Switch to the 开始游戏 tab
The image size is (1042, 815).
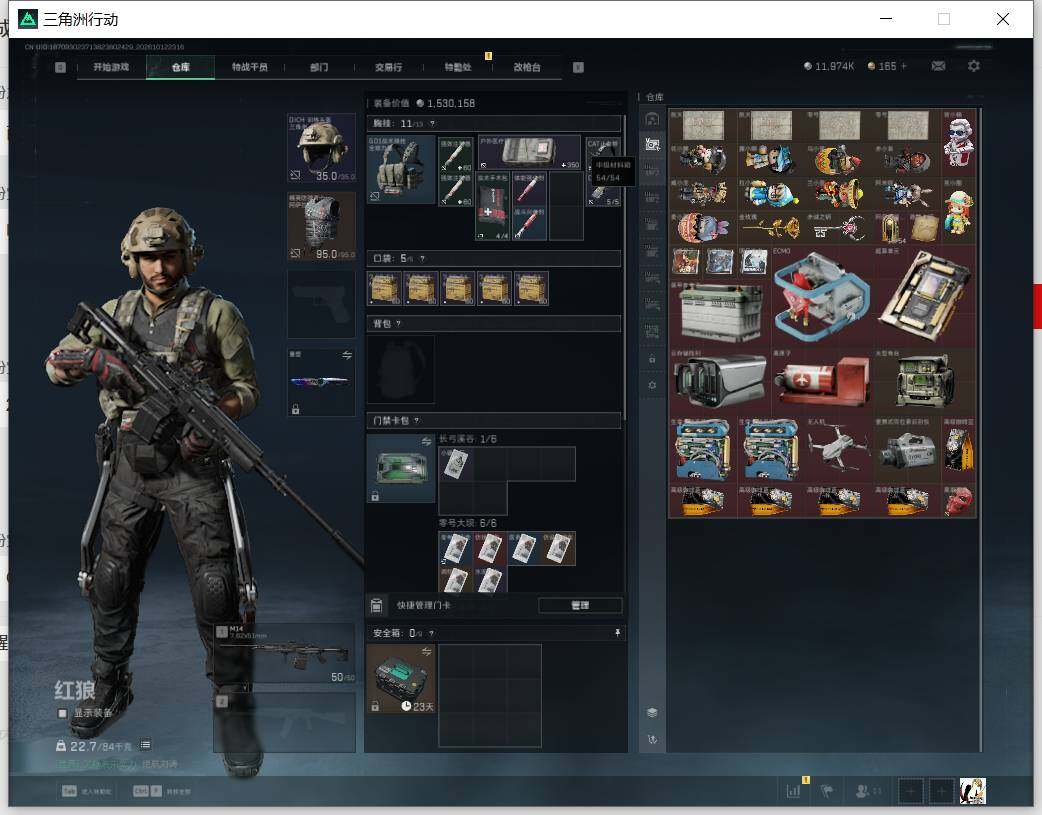click(111, 67)
